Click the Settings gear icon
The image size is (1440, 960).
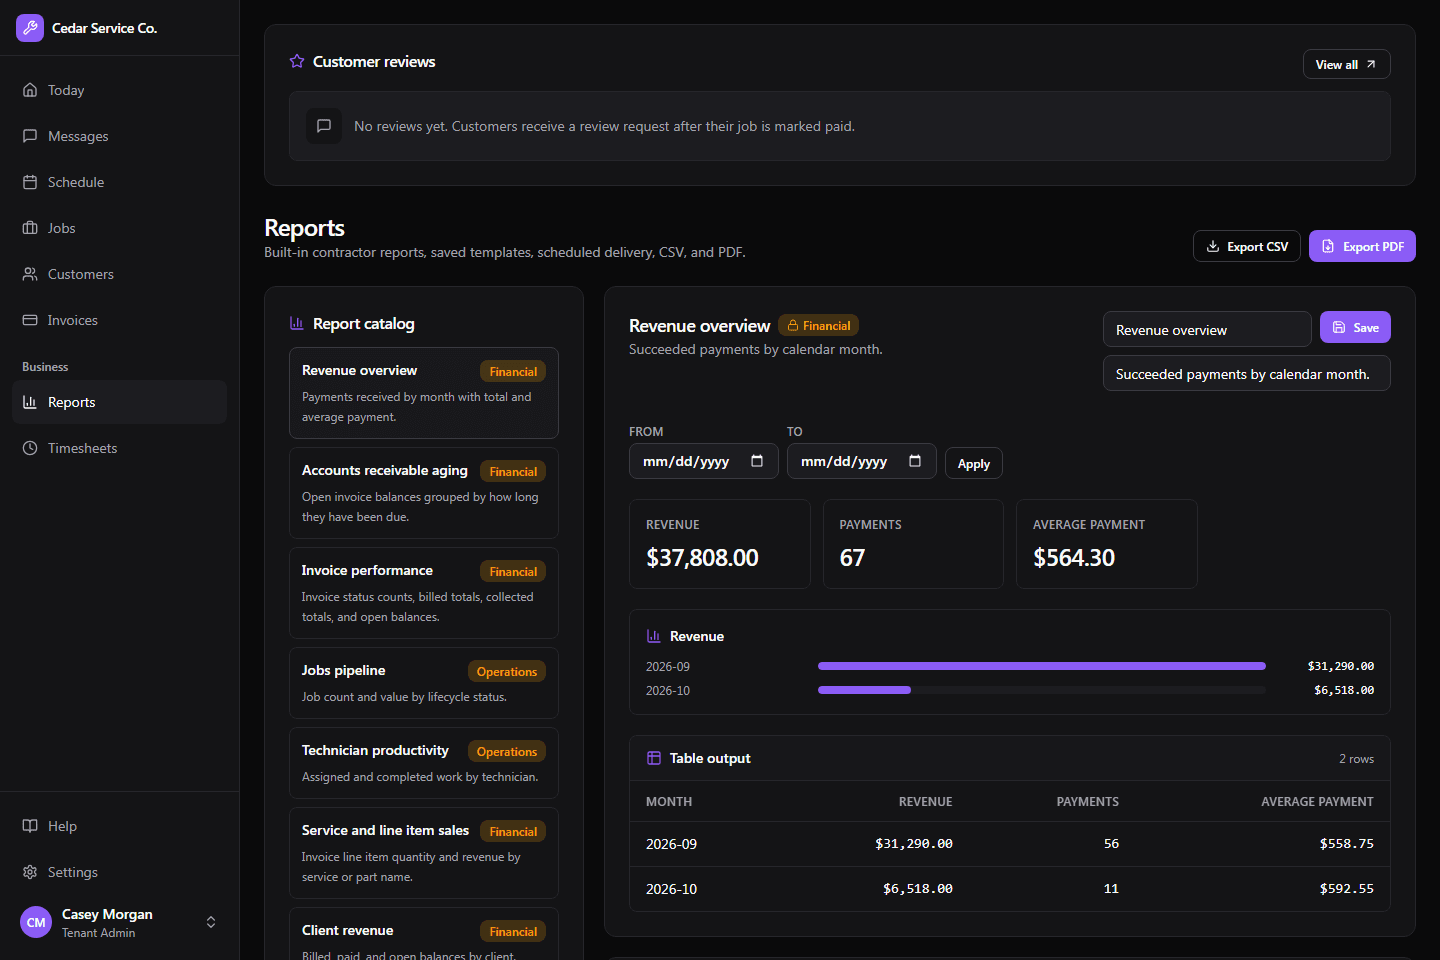pyautogui.click(x=30, y=872)
